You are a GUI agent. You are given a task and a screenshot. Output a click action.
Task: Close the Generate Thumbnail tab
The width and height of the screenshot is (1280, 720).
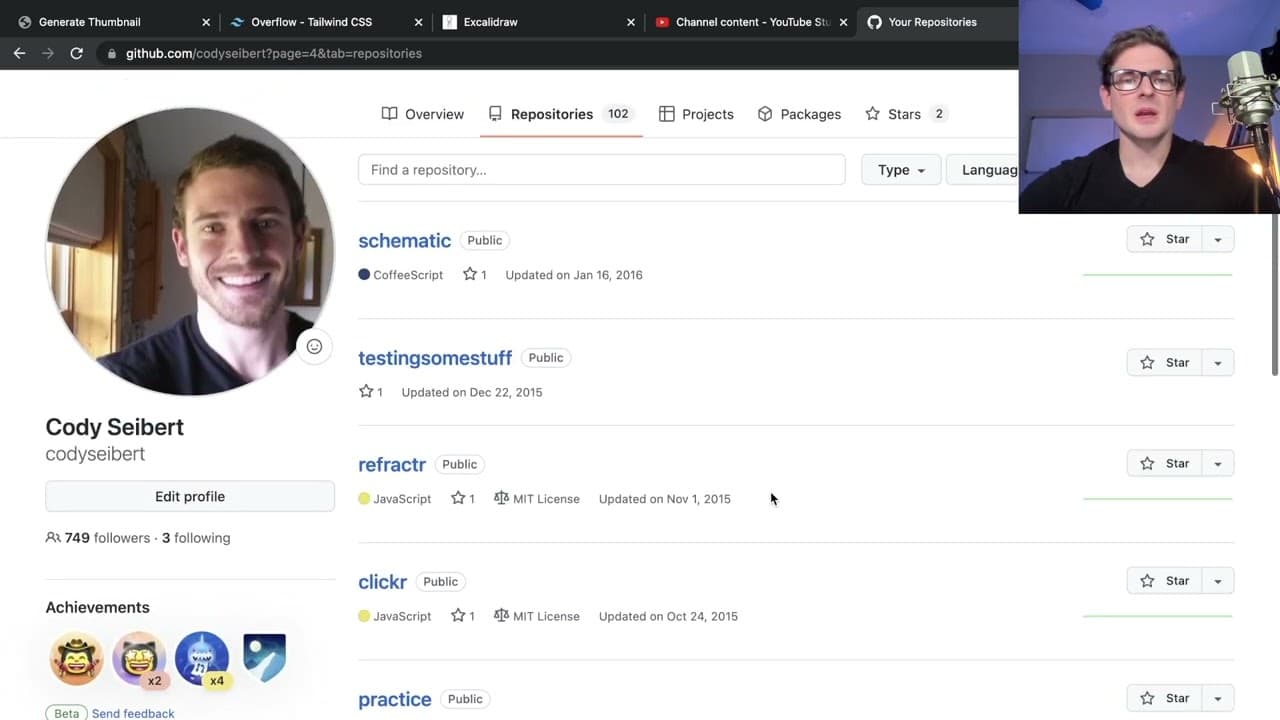coord(206,22)
